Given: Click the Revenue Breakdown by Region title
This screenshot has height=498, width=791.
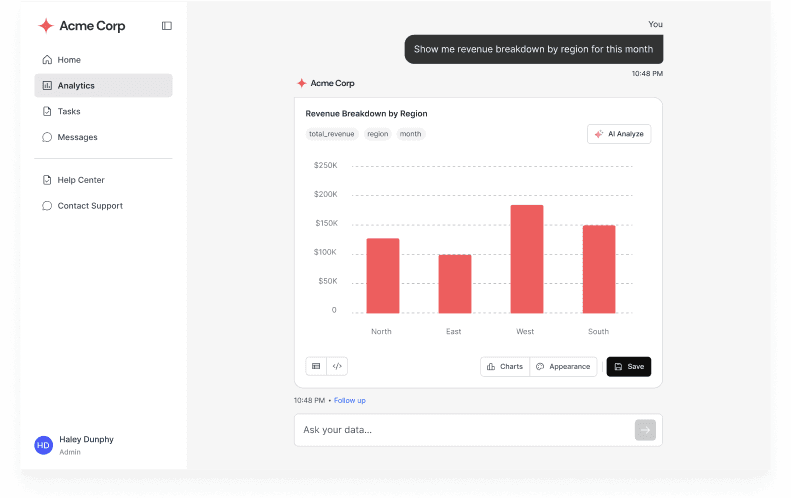Looking at the screenshot, I should pos(366,114).
